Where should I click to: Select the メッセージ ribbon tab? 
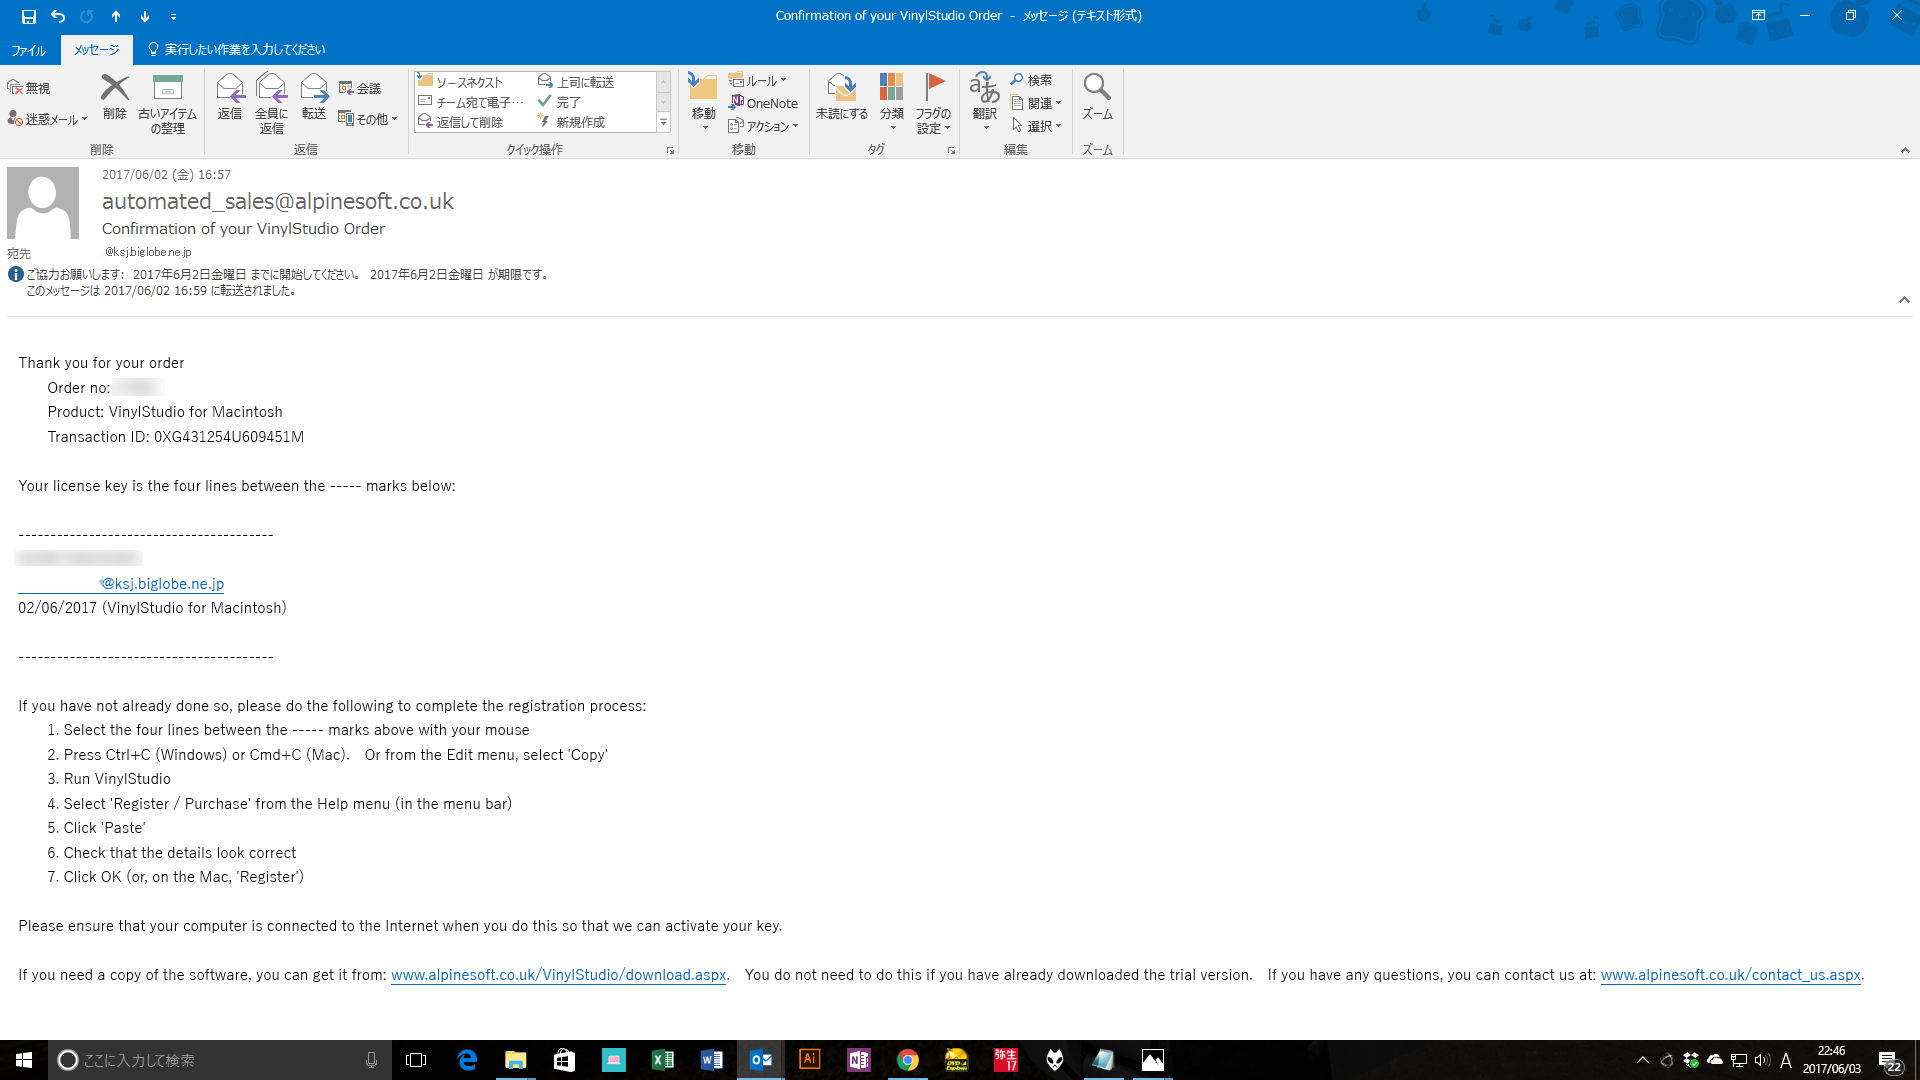(96, 50)
